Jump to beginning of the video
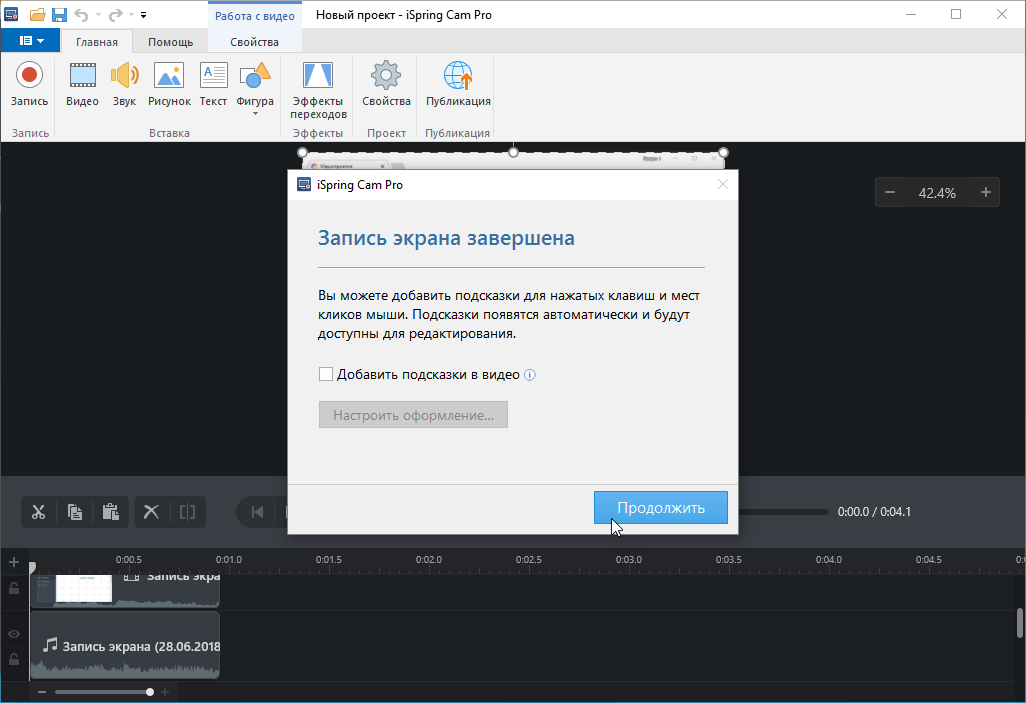The height and width of the screenshot is (703, 1026). [x=258, y=512]
